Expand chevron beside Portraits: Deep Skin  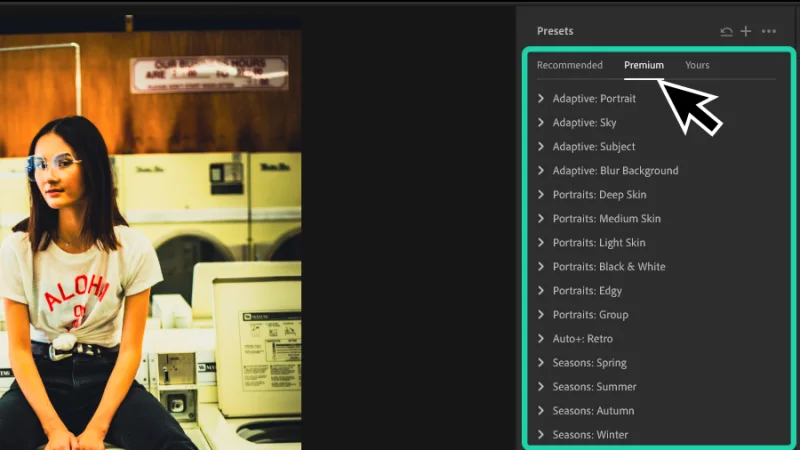click(541, 194)
